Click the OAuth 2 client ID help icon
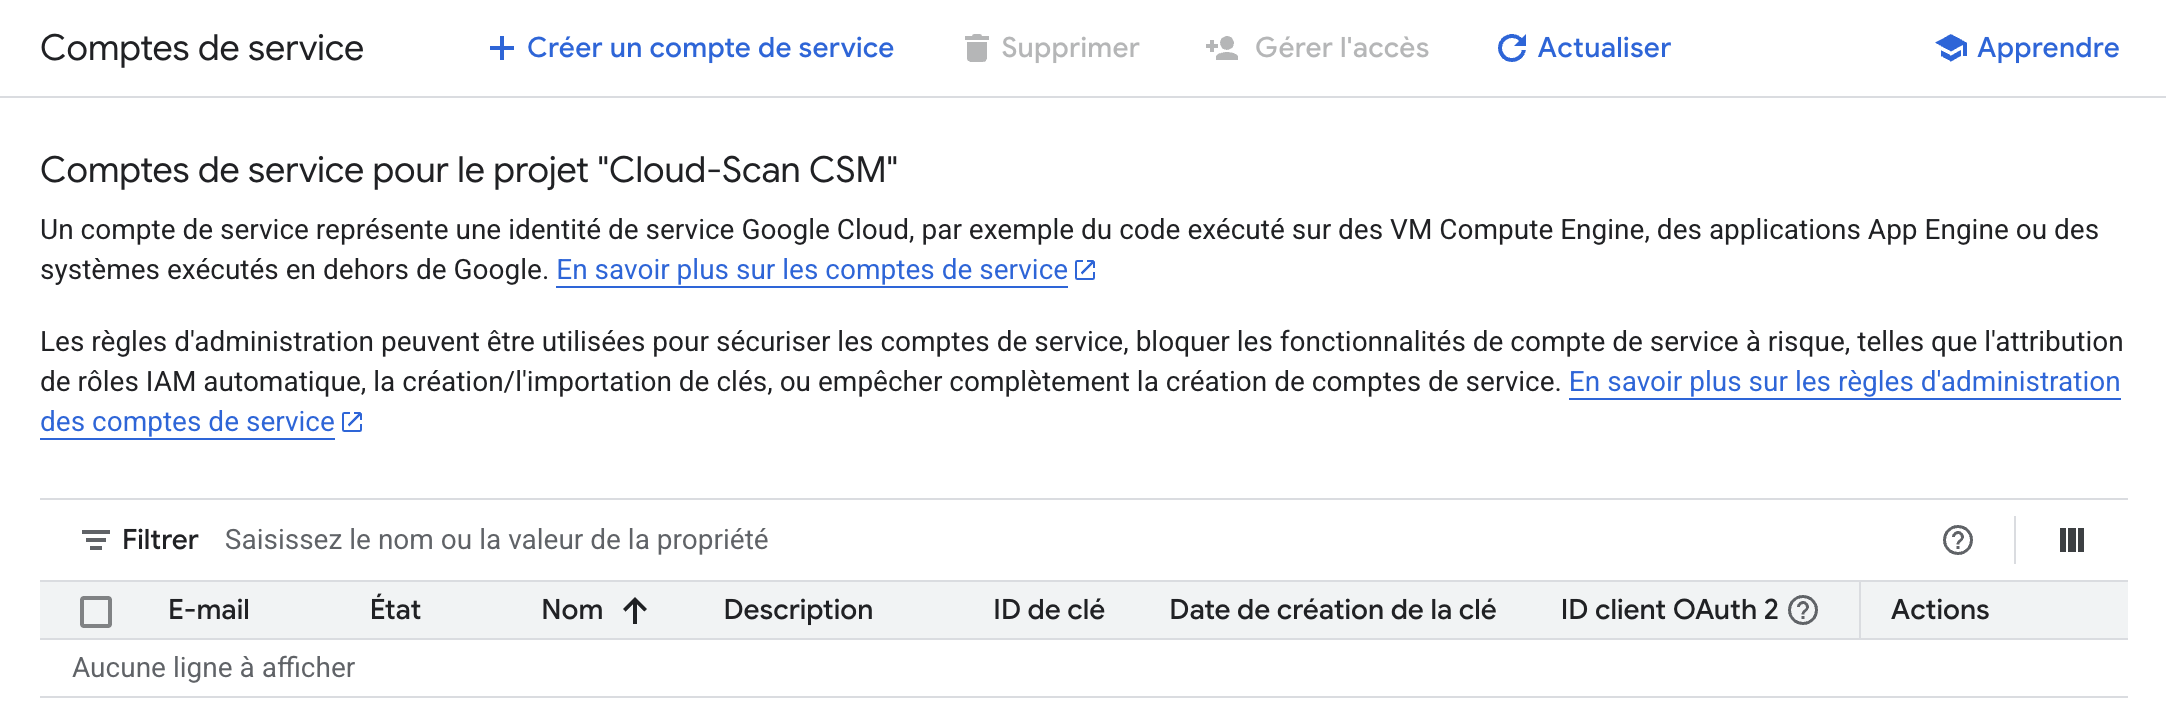Viewport: 2166px width, 728px height. 1802,610
